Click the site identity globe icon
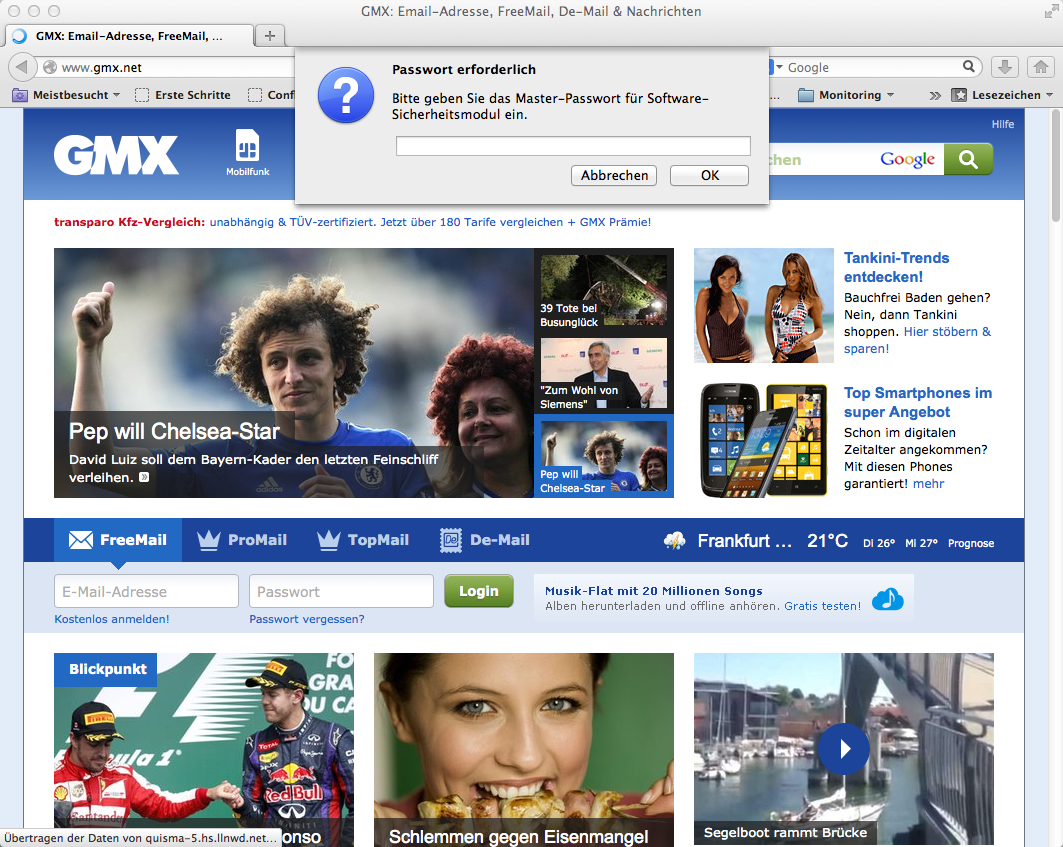1063x847 pixels. pyautogui.click(x=49, y=67)
